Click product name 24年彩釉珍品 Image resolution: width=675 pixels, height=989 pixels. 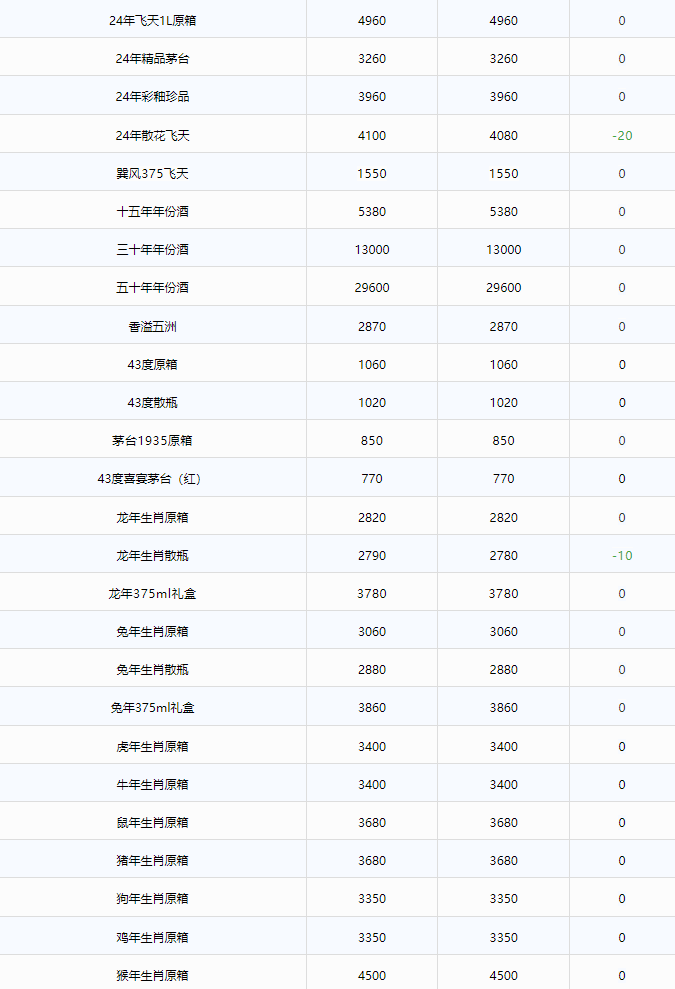tap(153, 97)
